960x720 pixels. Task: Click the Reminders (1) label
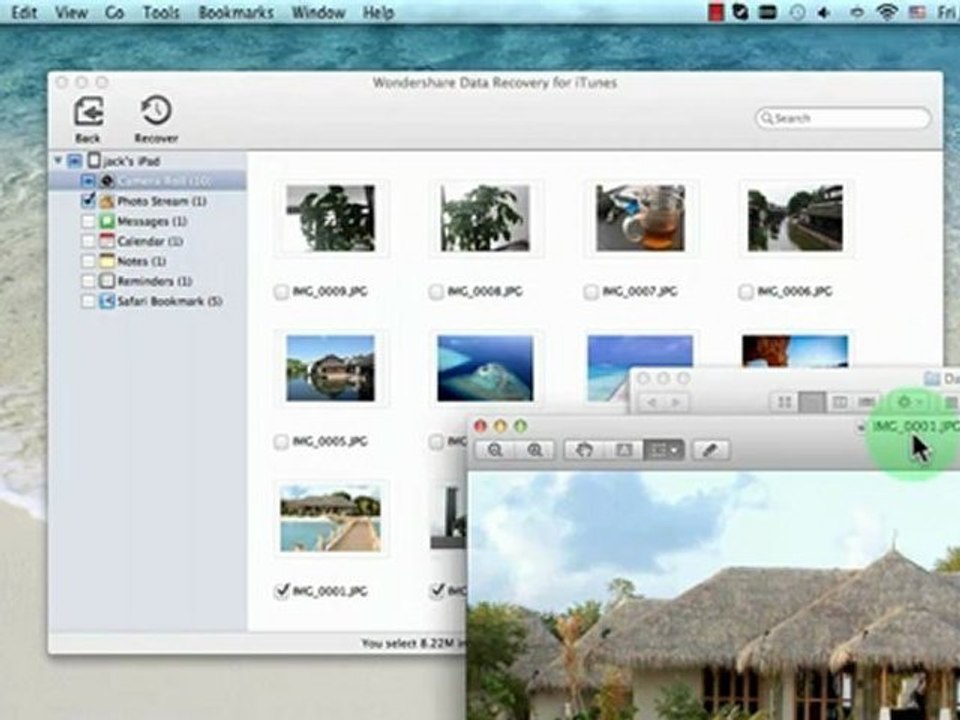(x=154, y=281)
